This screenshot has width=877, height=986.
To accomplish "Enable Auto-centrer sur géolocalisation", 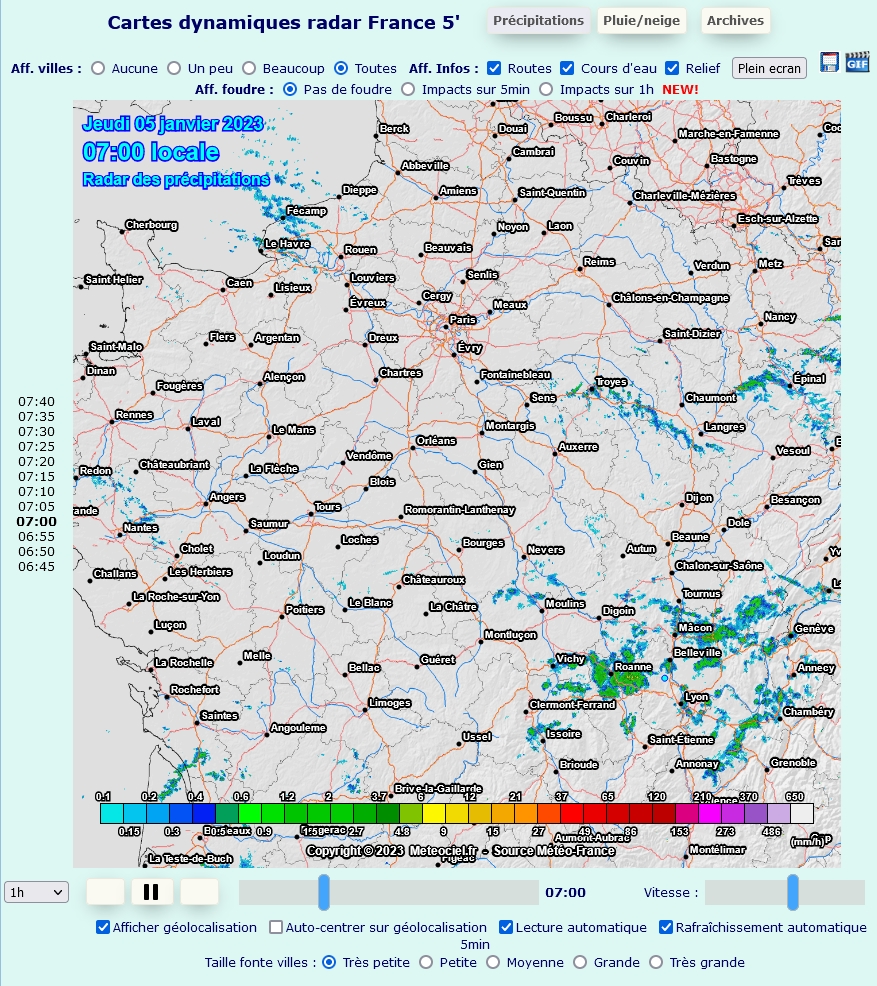I will coord(275,927).
